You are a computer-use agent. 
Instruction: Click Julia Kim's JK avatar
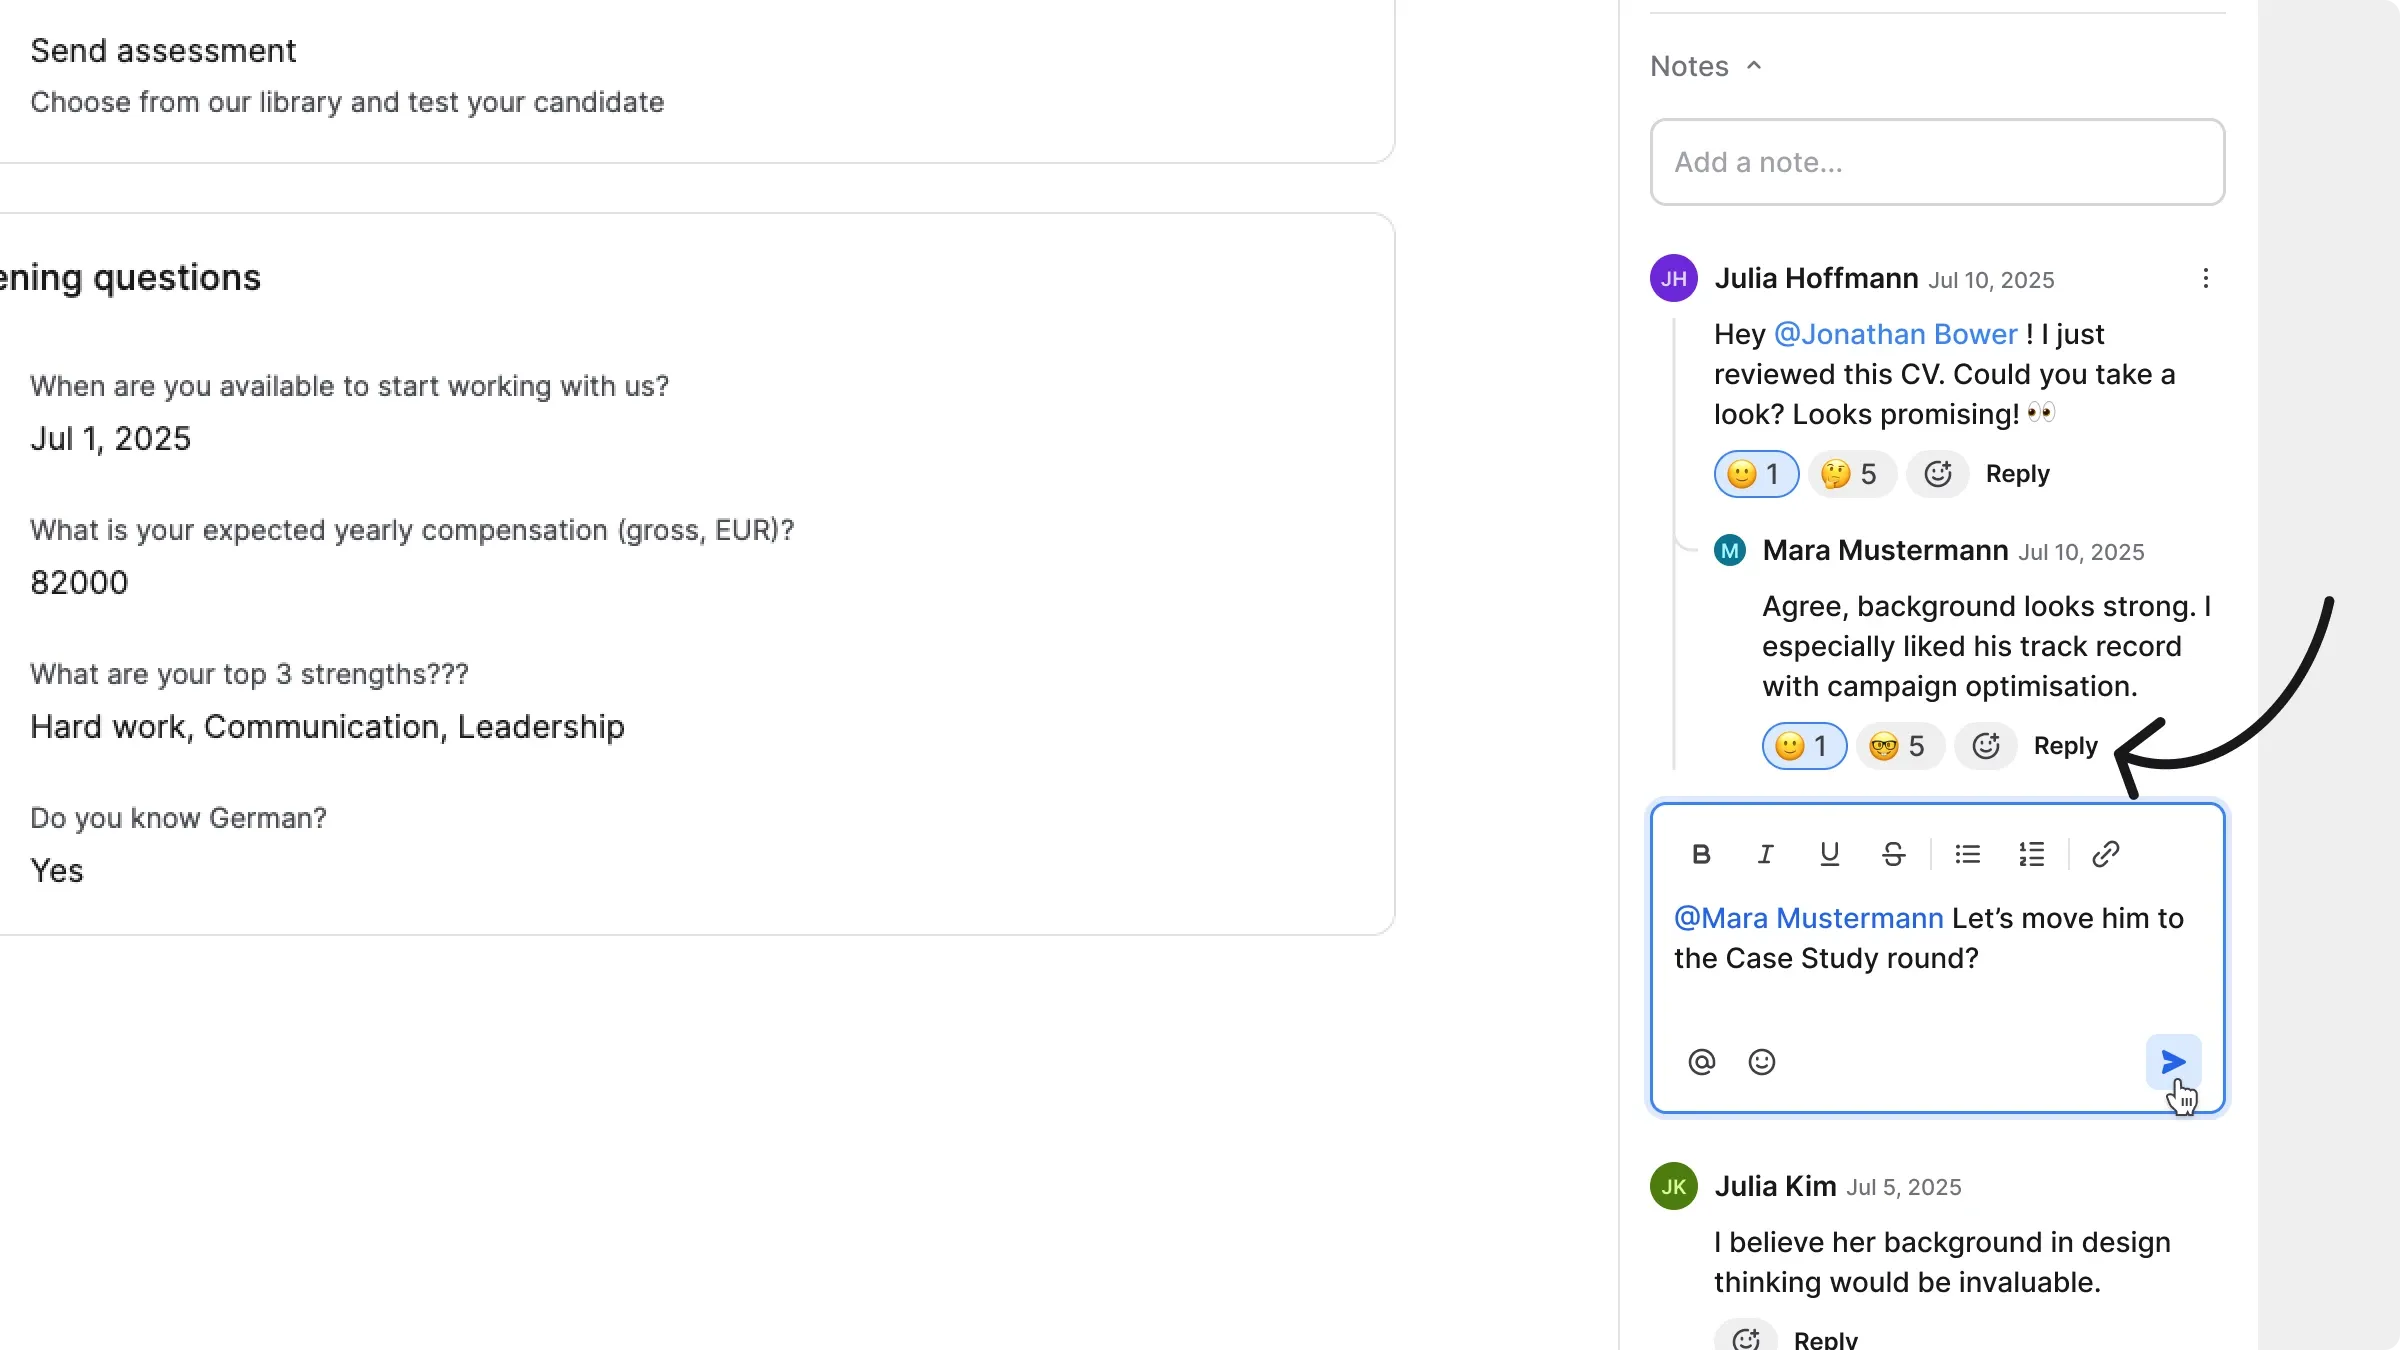pos(1673,1186)
